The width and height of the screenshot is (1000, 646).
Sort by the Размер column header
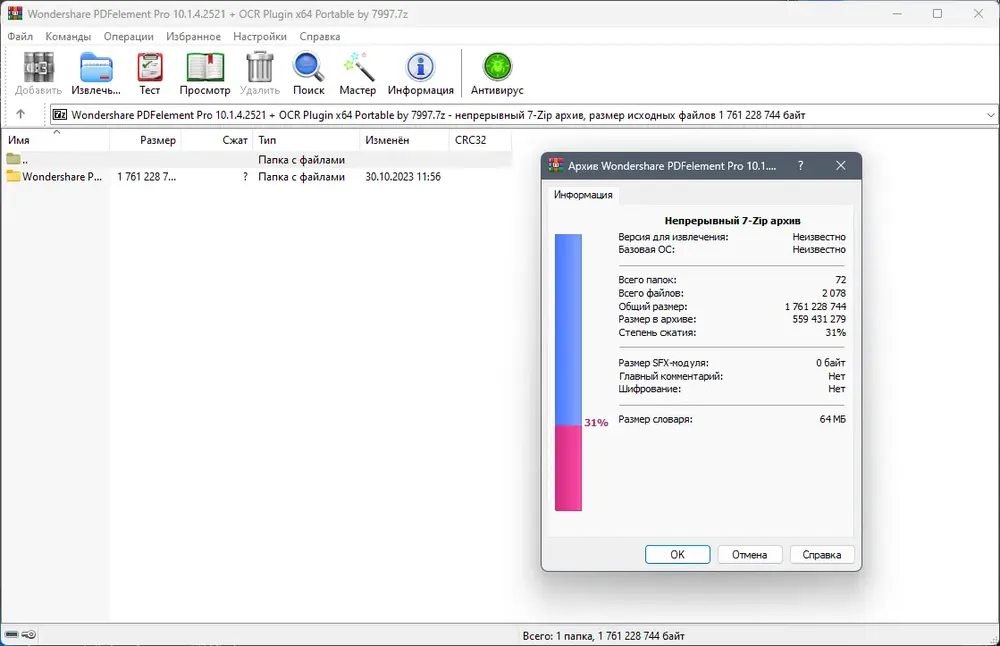pyautogui.click(x=145, y=140)
